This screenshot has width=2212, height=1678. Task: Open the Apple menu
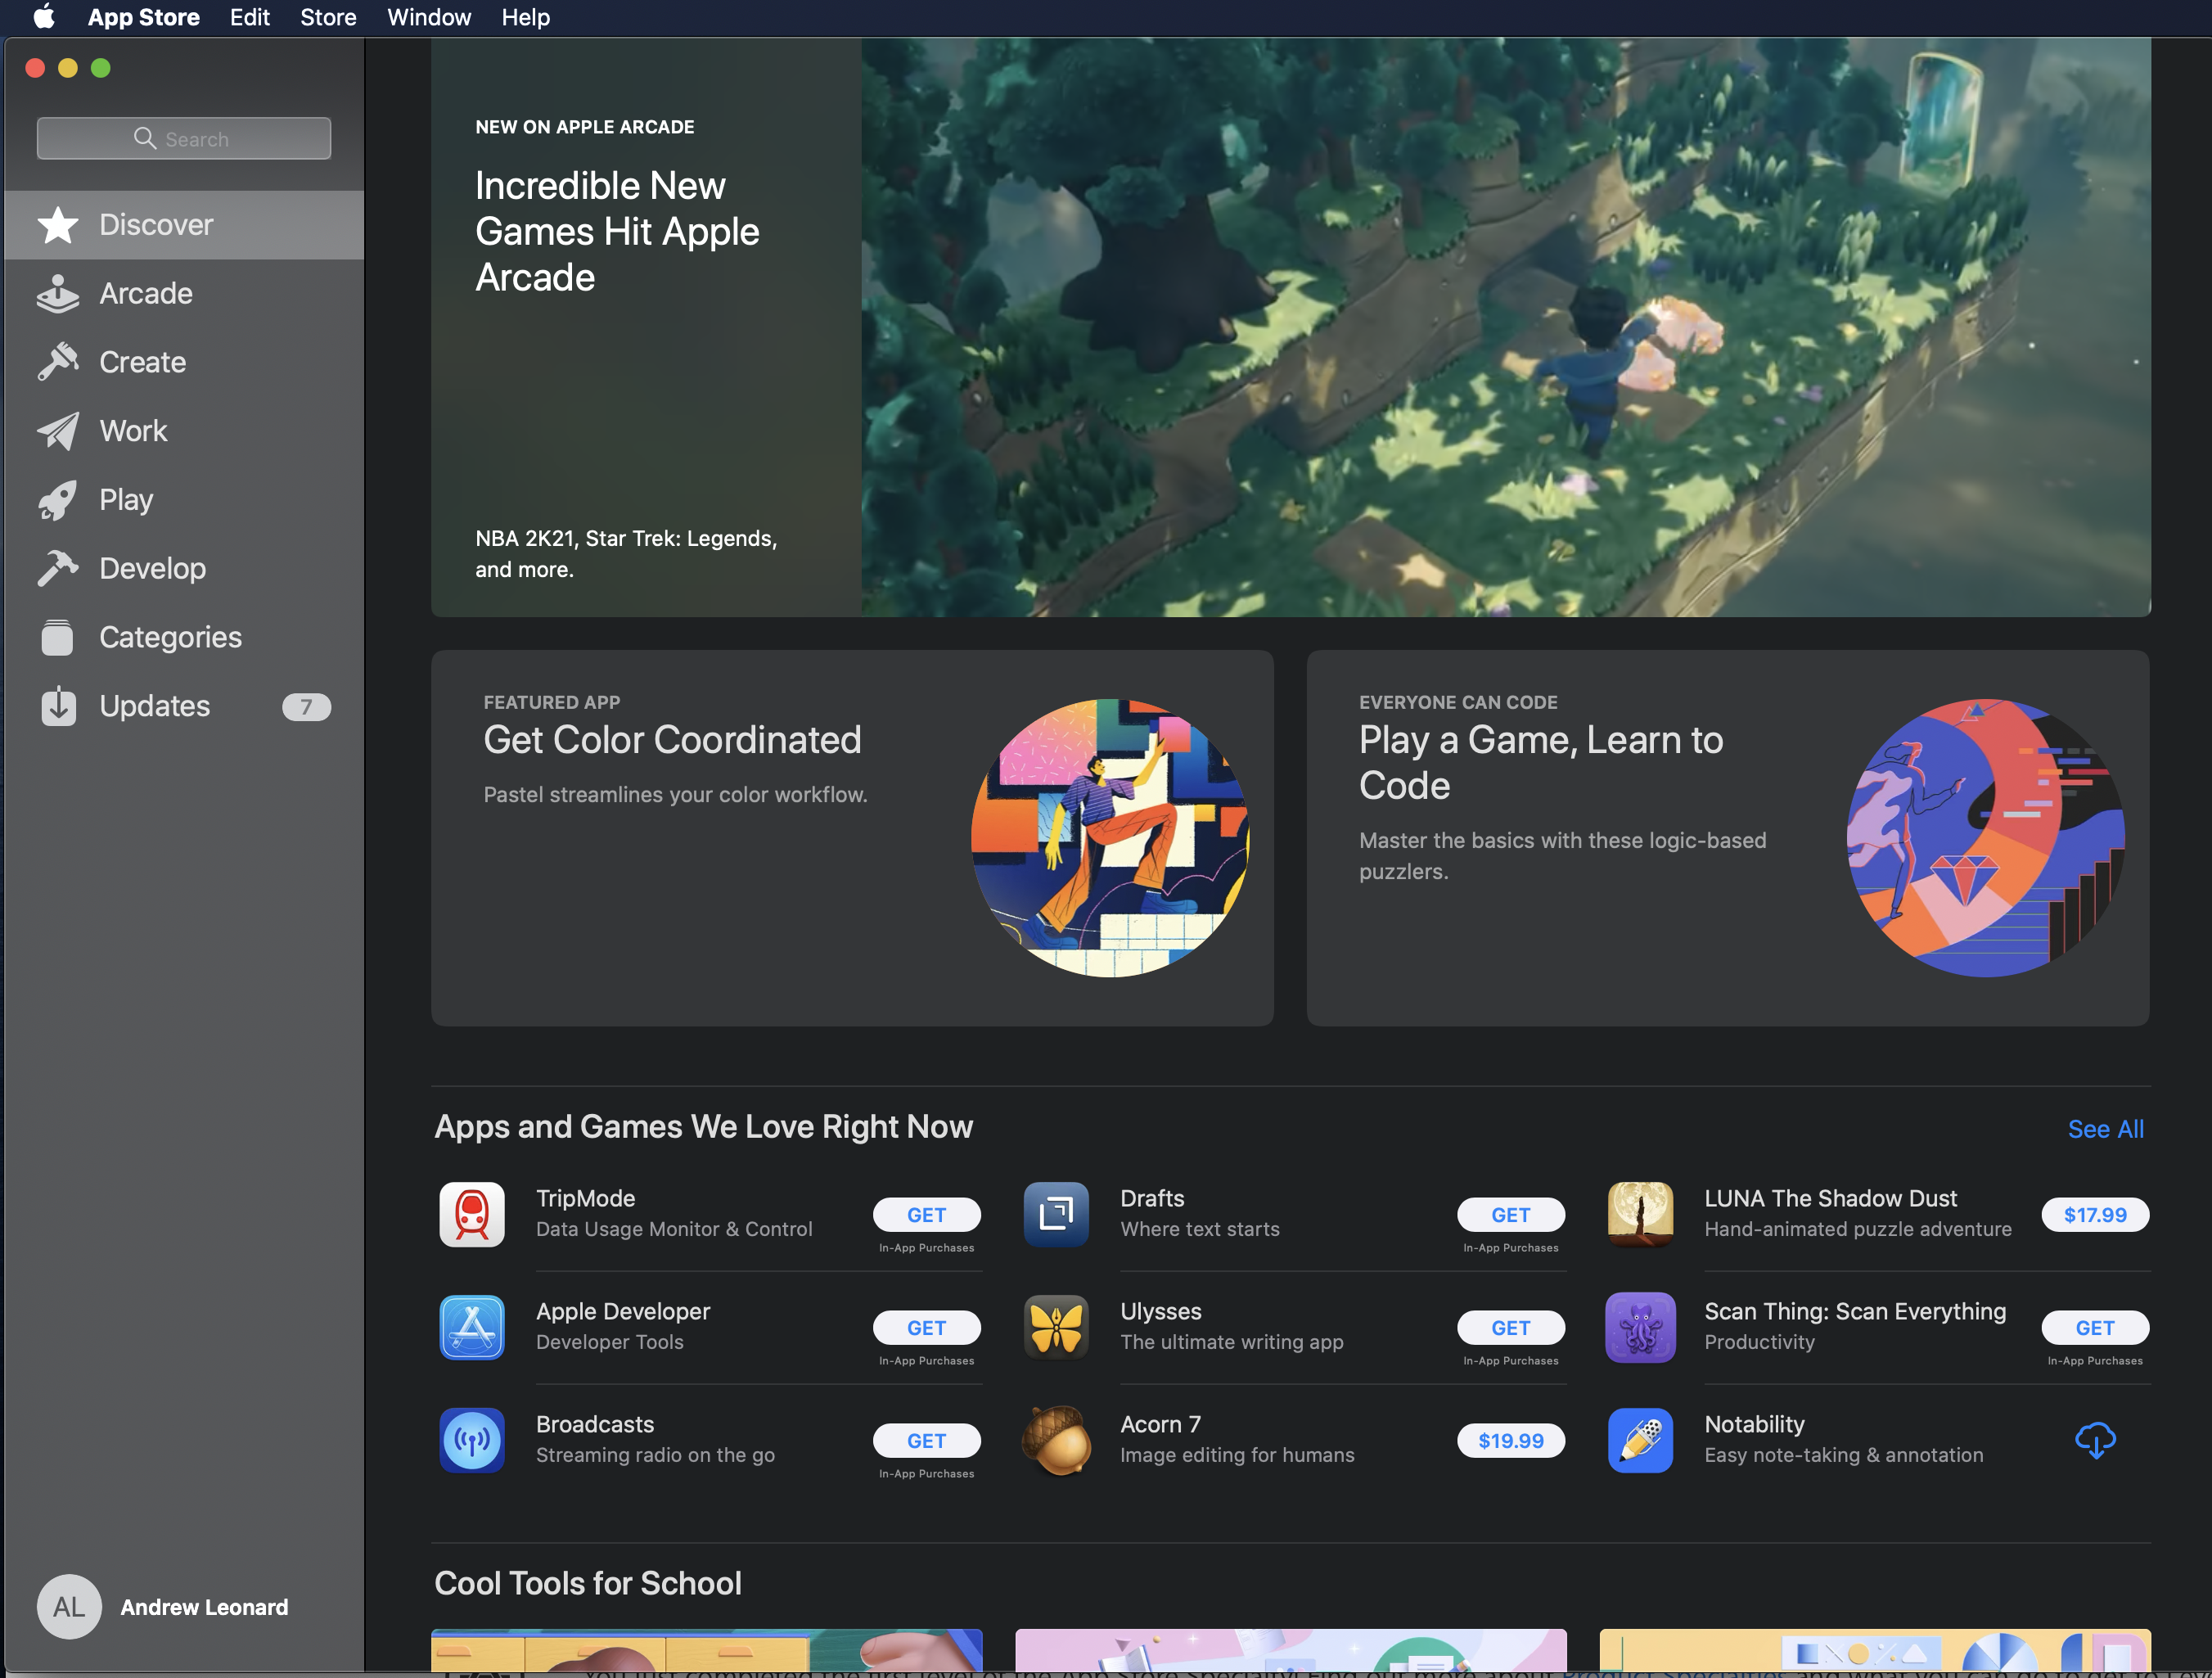pyautogui.click(x=44, y=17)
